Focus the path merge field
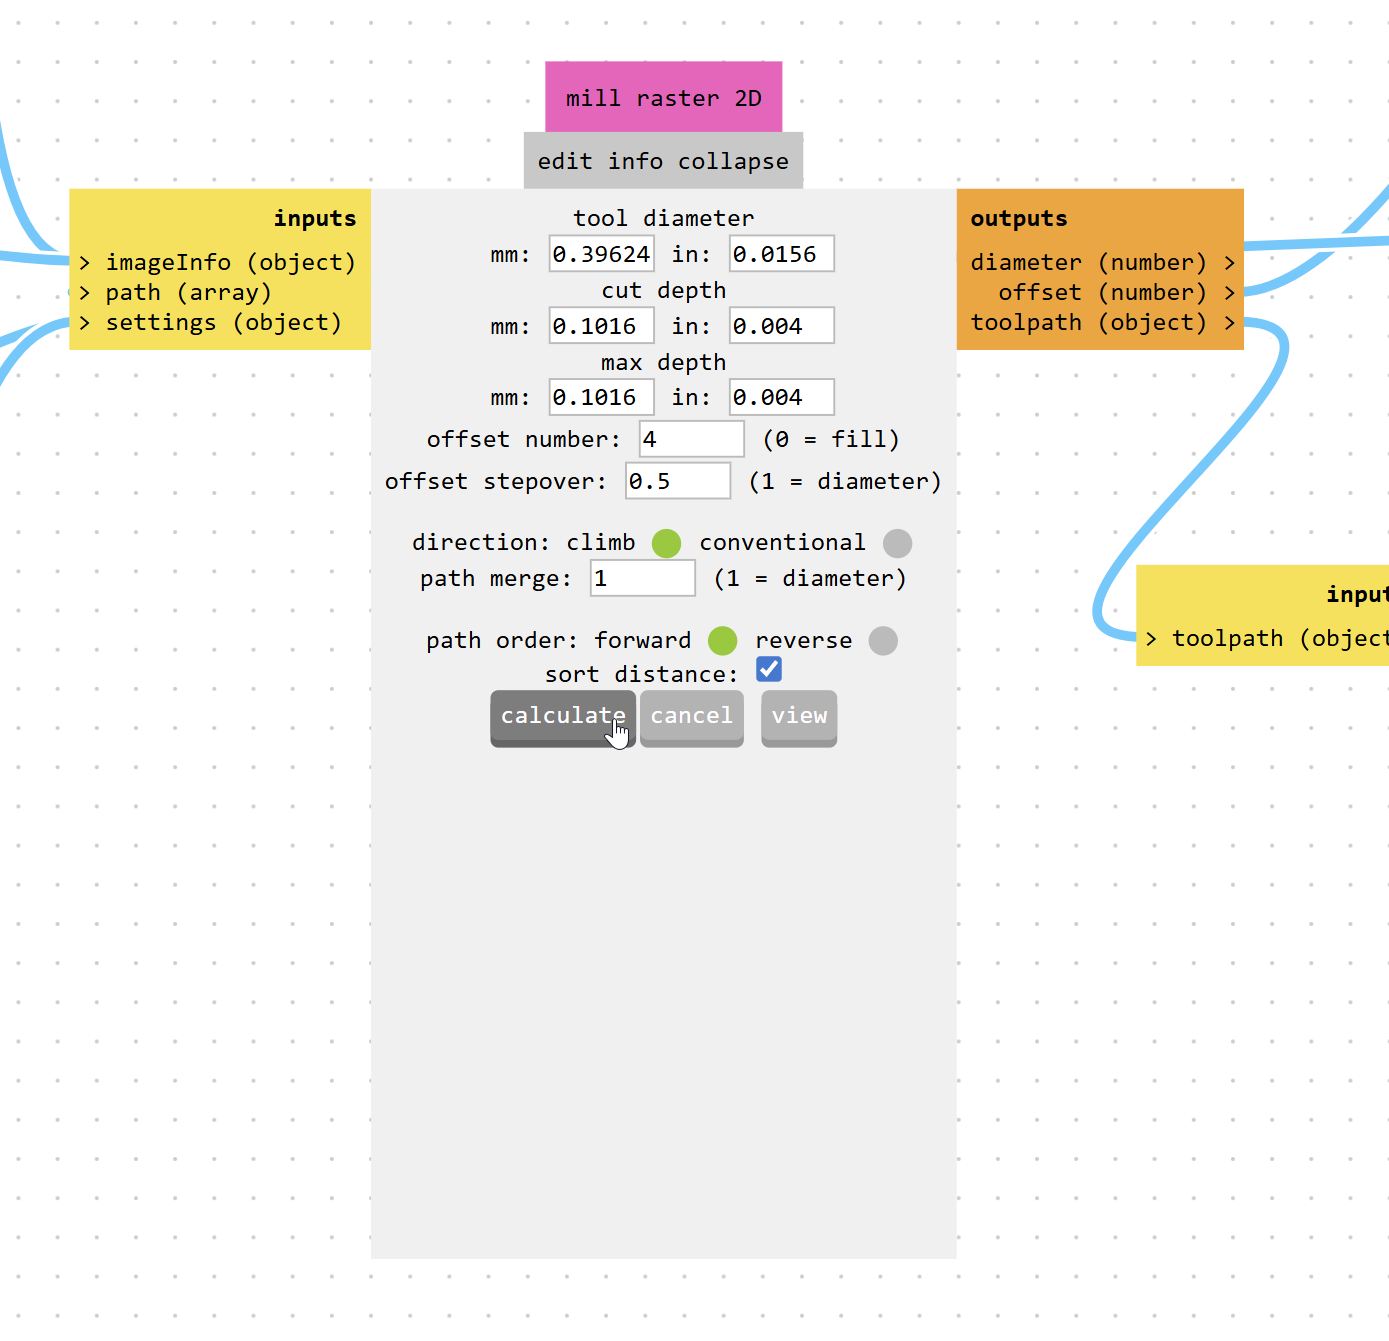 [643, 578]
